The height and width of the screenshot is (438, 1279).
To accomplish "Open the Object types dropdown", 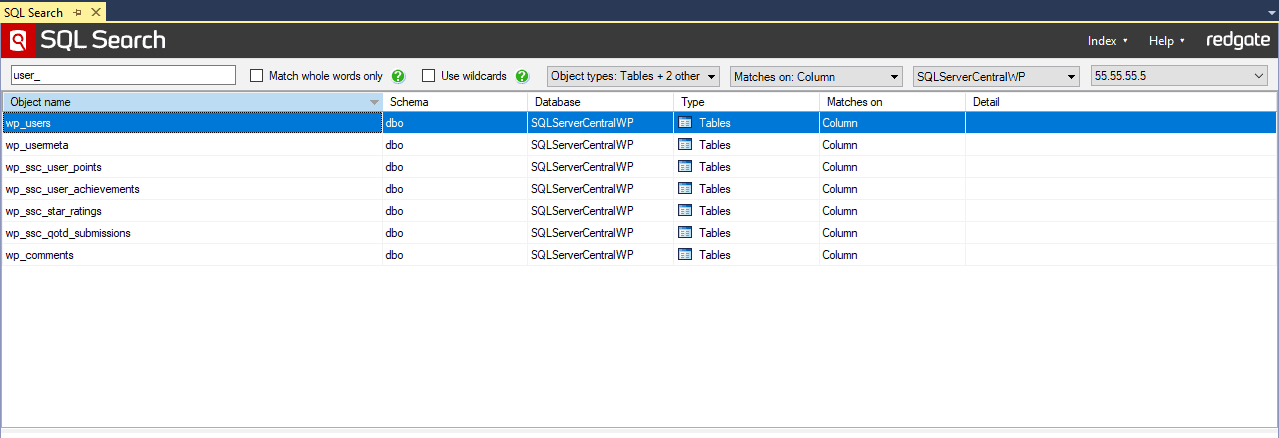I will [x=634, y=76].
